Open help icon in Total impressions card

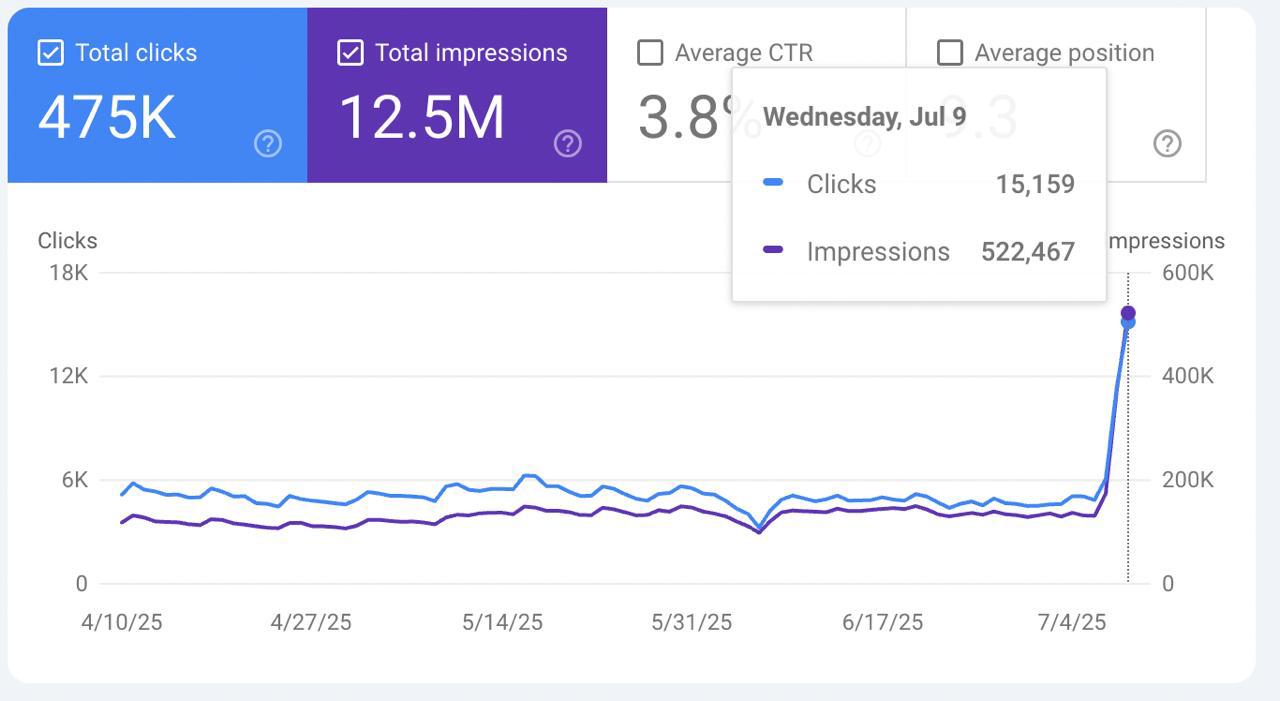tap(568, 144)
